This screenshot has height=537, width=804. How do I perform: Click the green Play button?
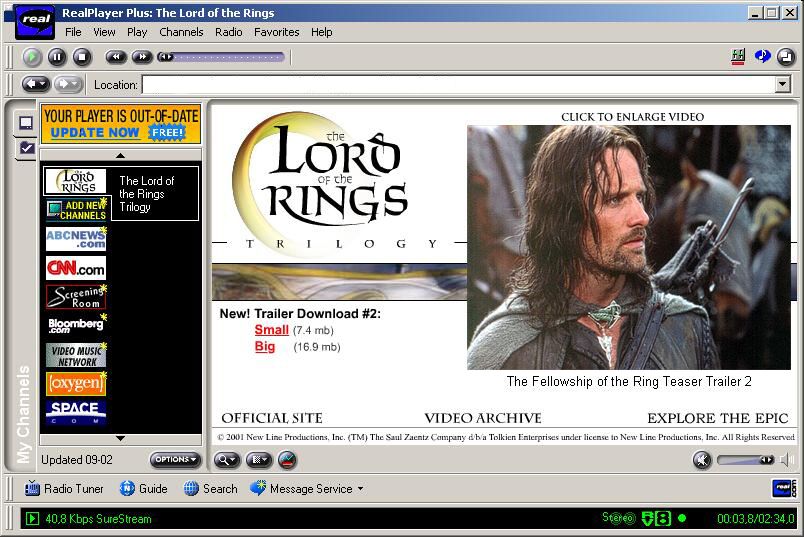click(x=32, y=57)
